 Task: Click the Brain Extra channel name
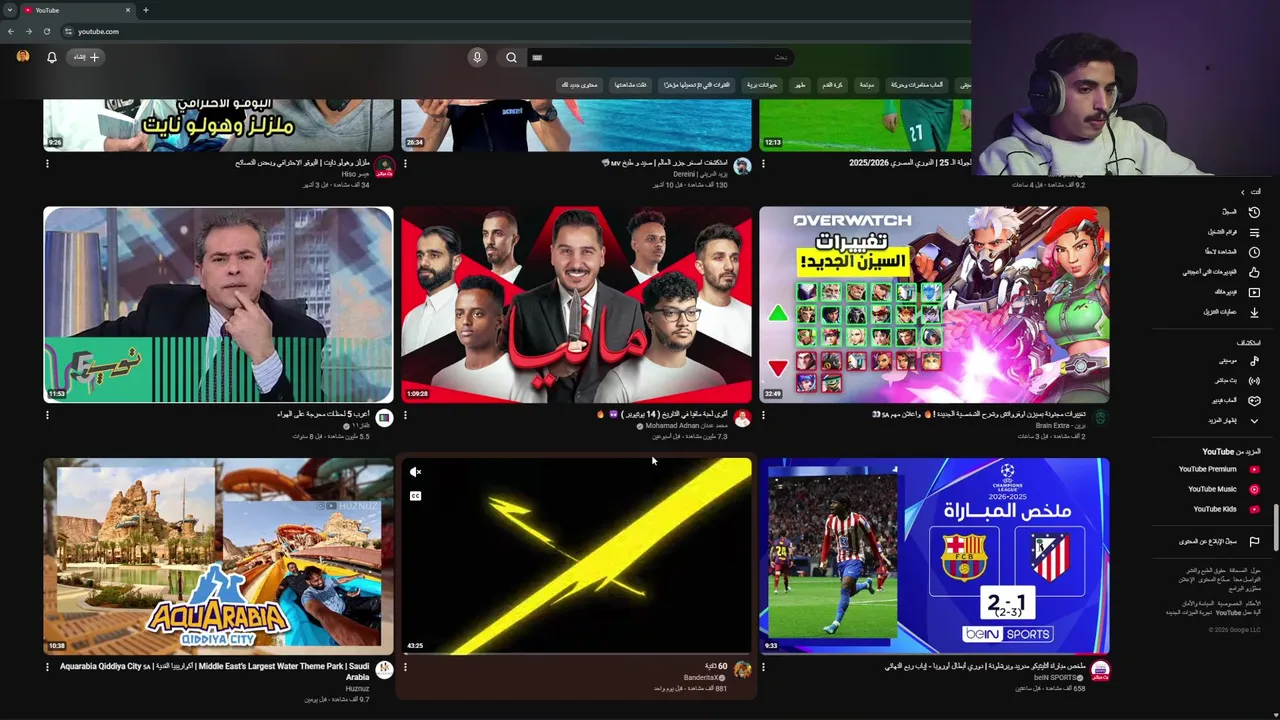point(1060,426)
